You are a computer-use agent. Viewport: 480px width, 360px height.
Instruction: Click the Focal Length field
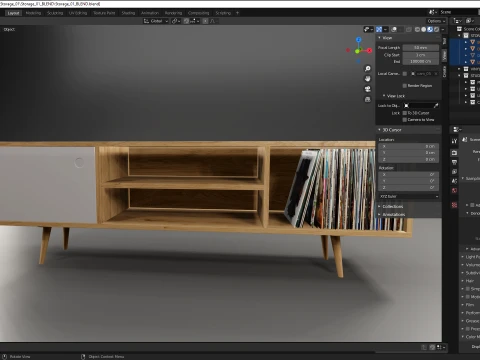coord(421,48)
